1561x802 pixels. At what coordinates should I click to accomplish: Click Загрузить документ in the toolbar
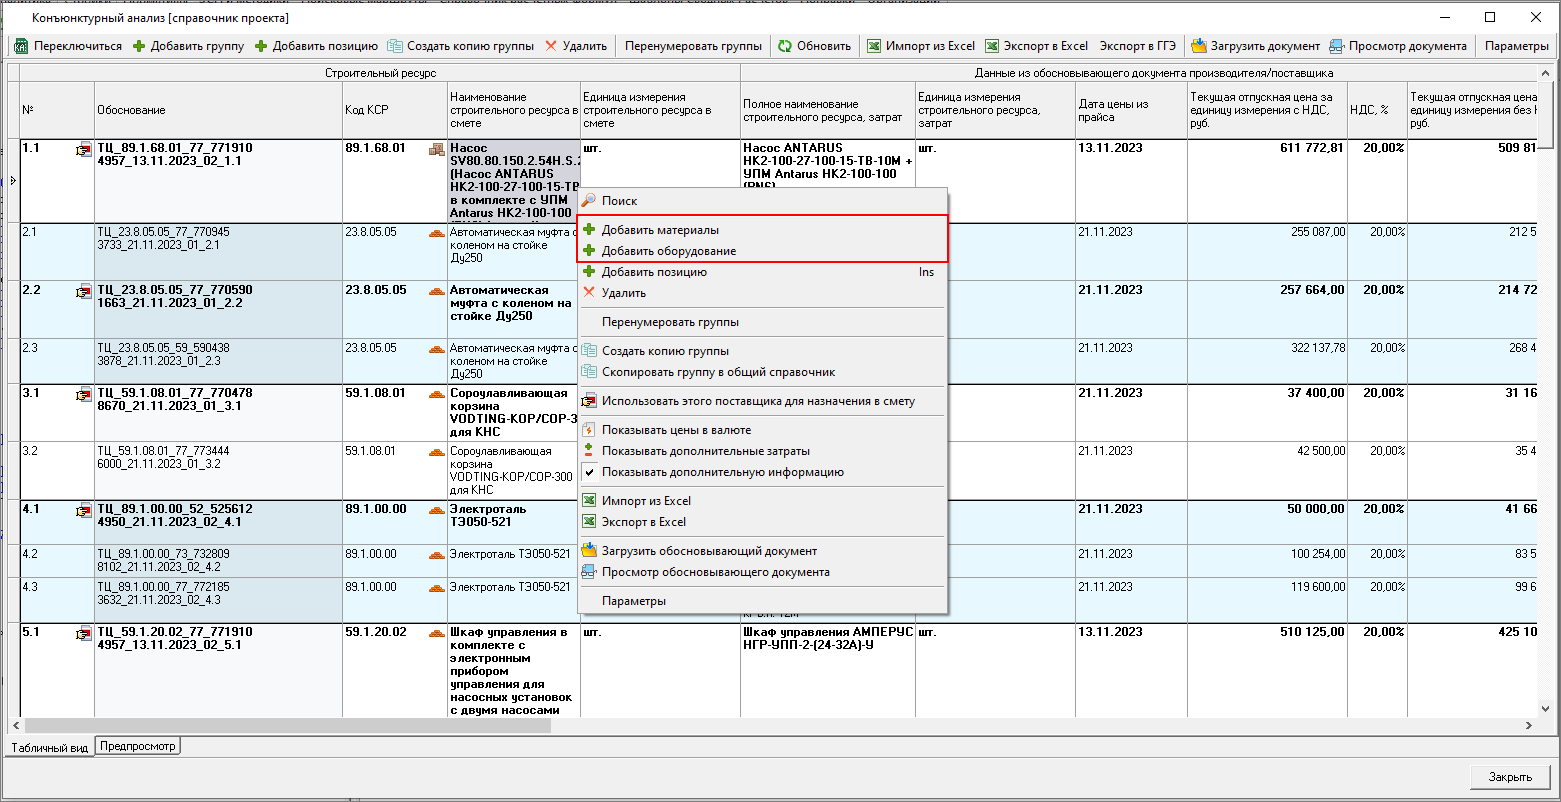1255,46
